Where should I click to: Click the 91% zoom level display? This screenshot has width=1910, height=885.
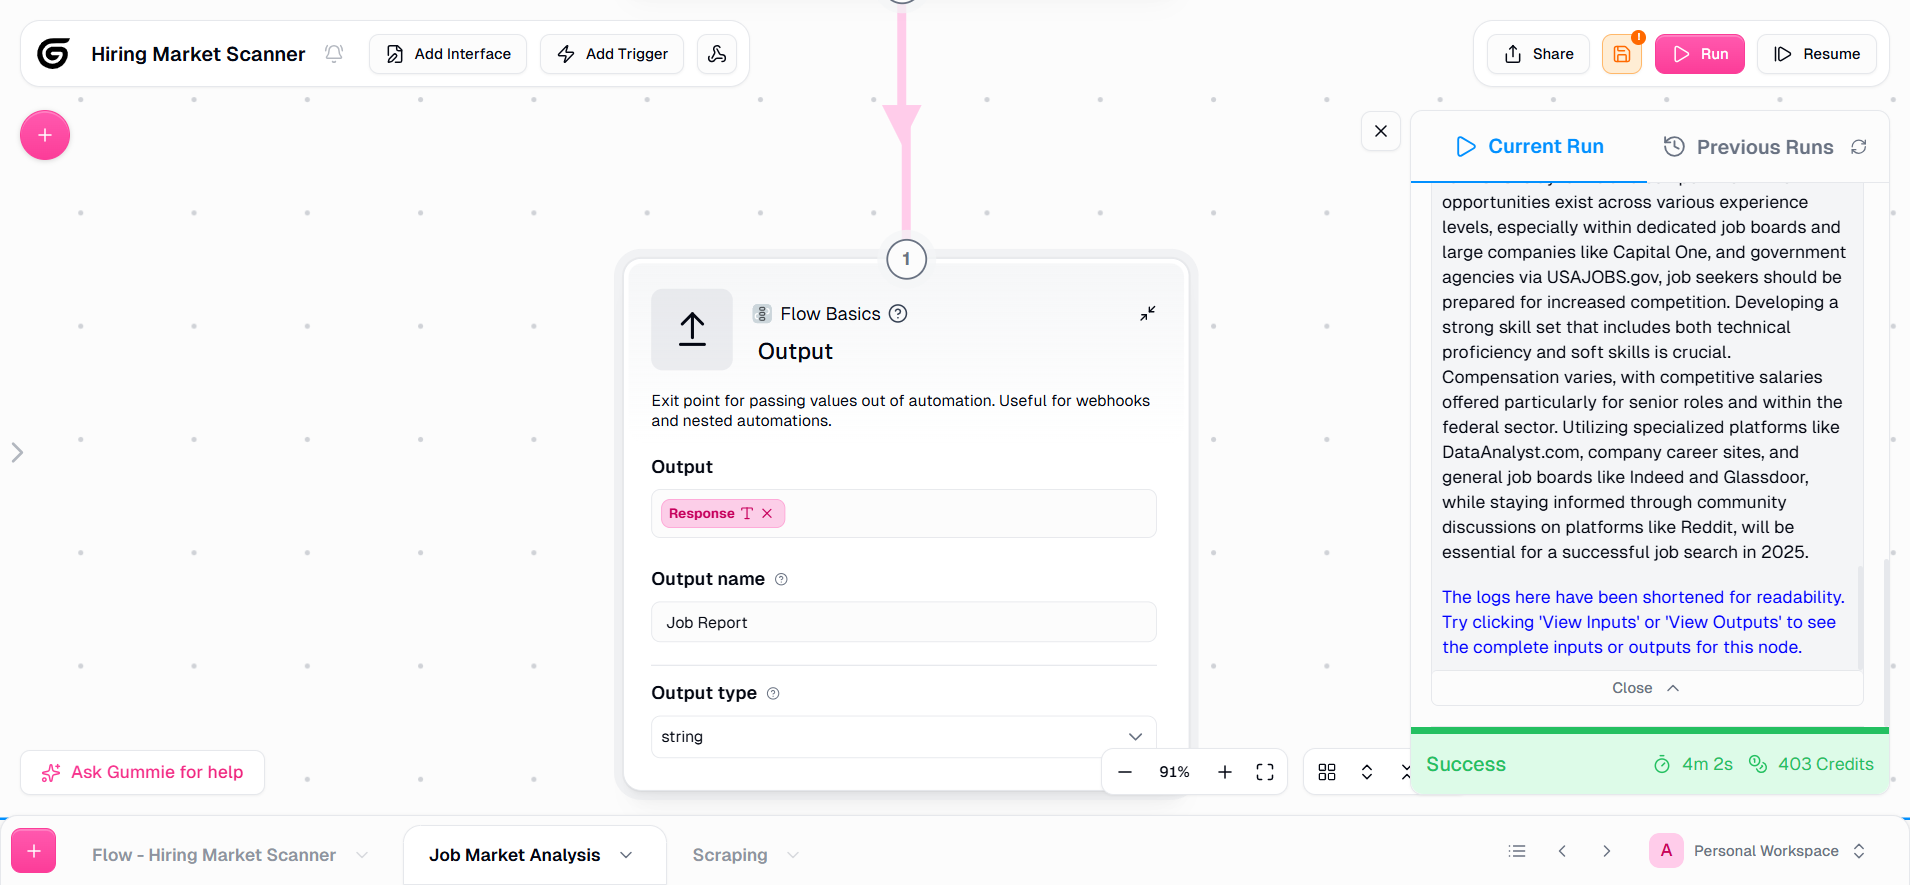coord(1174,772)
